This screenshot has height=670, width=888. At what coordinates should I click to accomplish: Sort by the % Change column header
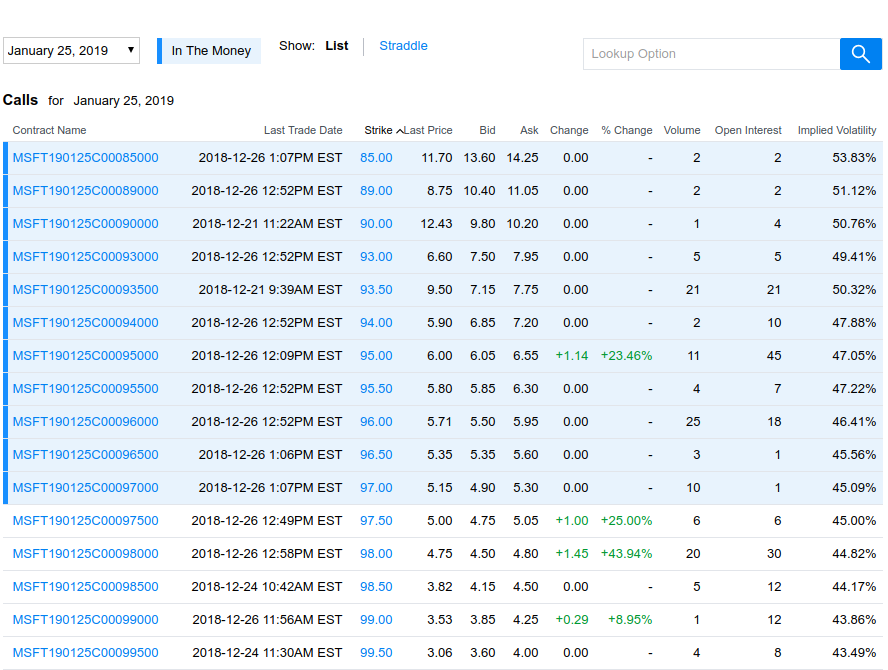(x=626, y=130)
